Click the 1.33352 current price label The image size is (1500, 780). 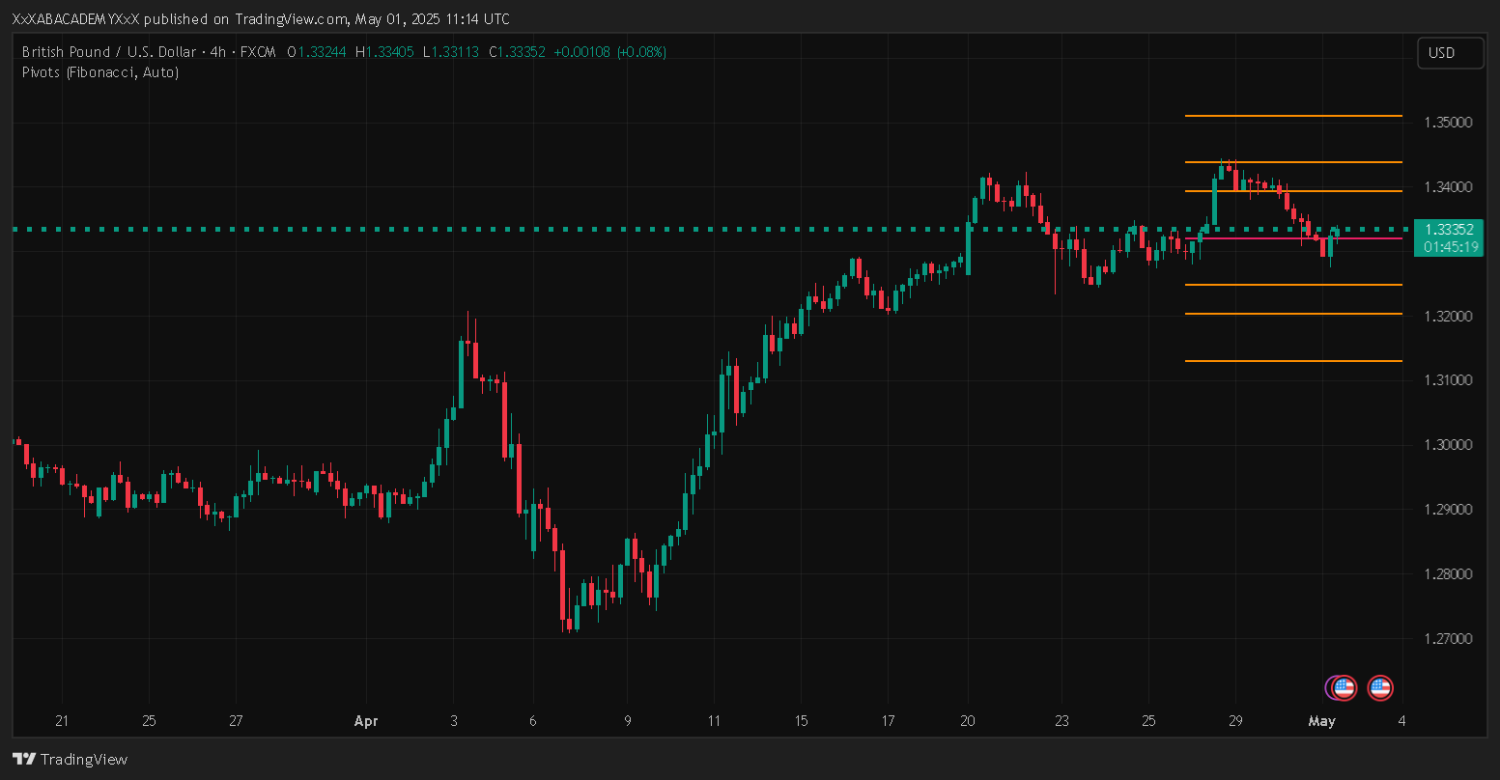(1447, 229)
